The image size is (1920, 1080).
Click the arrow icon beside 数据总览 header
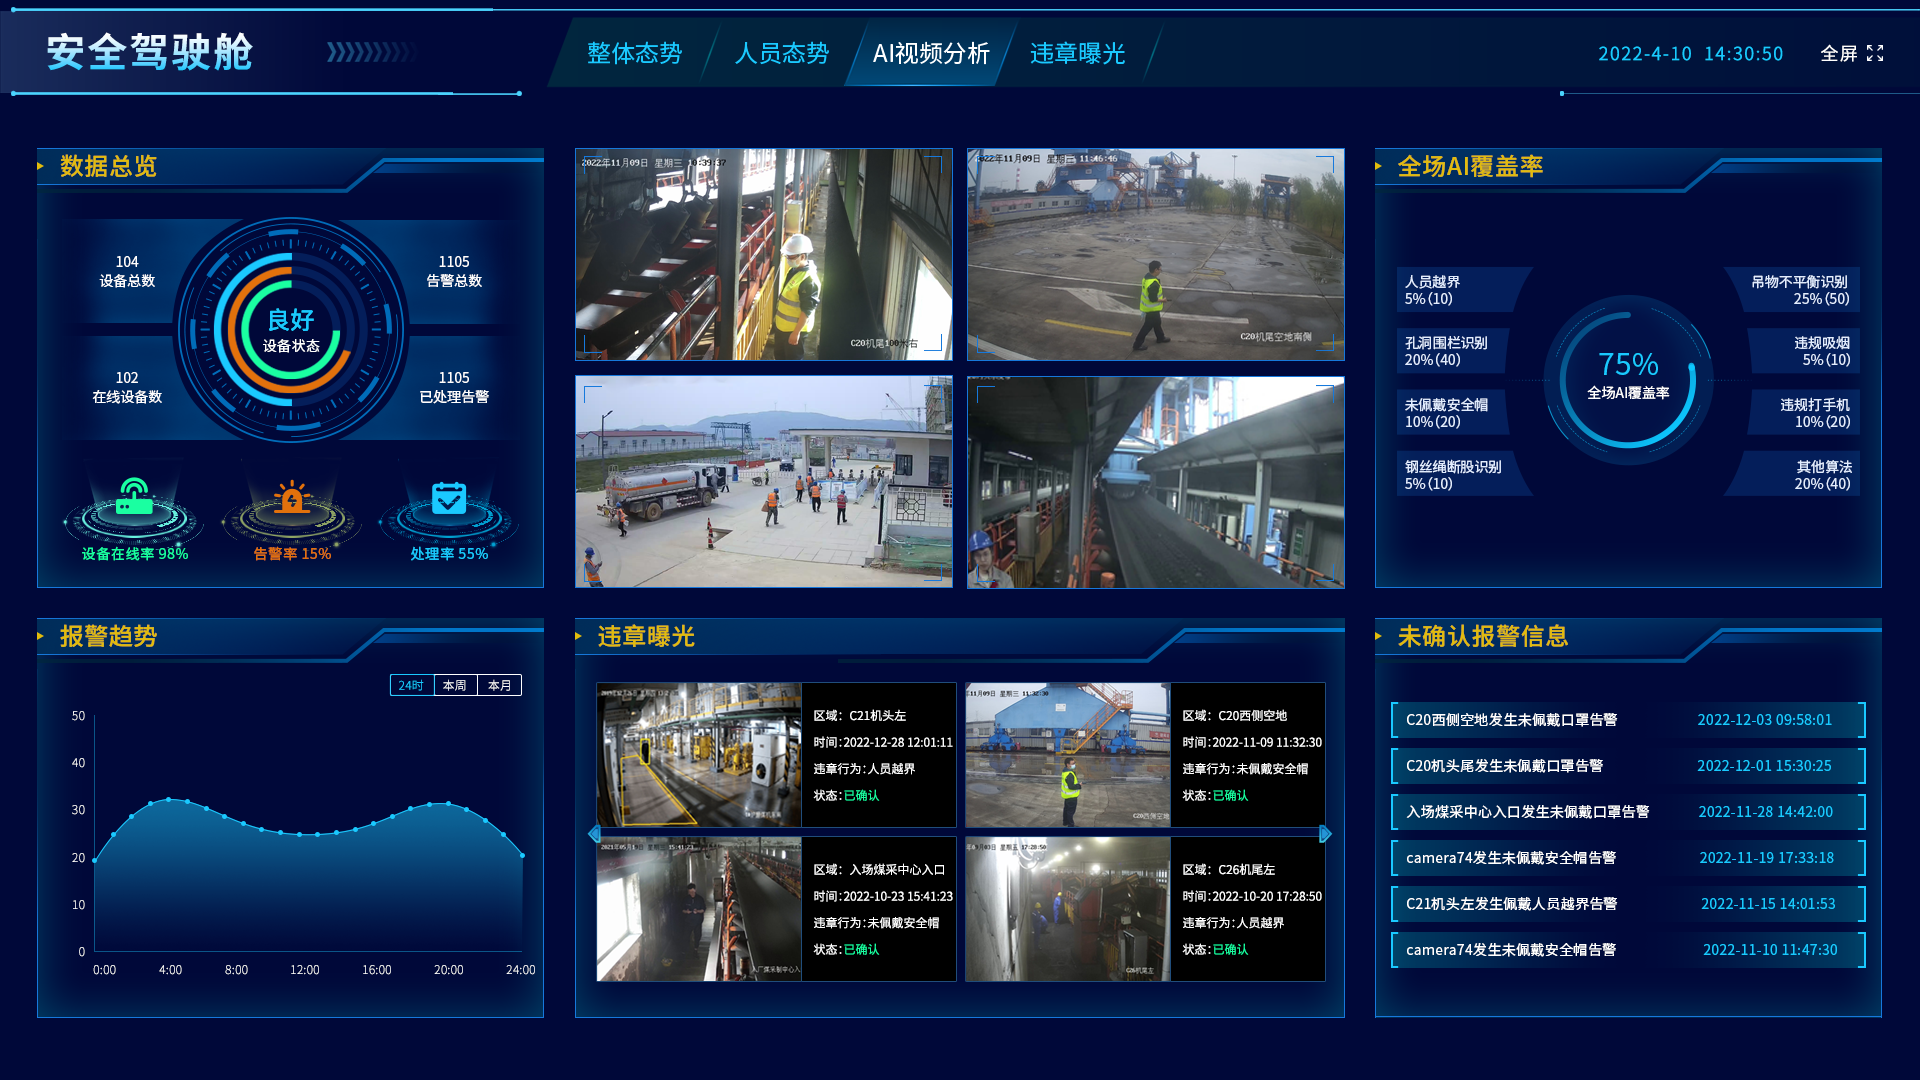pos(41,168)
